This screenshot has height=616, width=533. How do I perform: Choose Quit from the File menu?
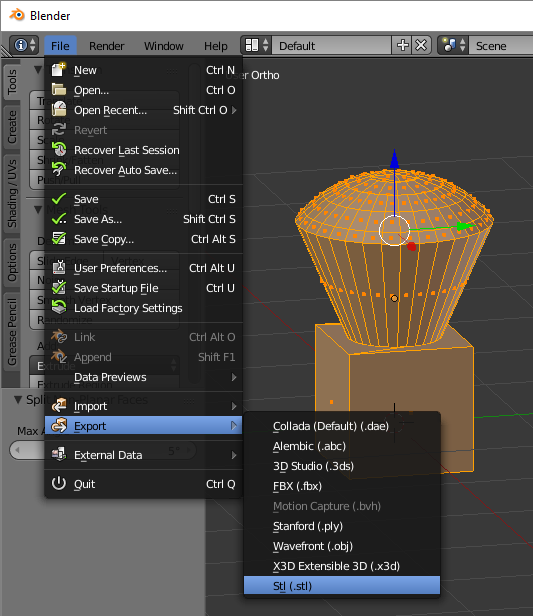click(144, 484)
